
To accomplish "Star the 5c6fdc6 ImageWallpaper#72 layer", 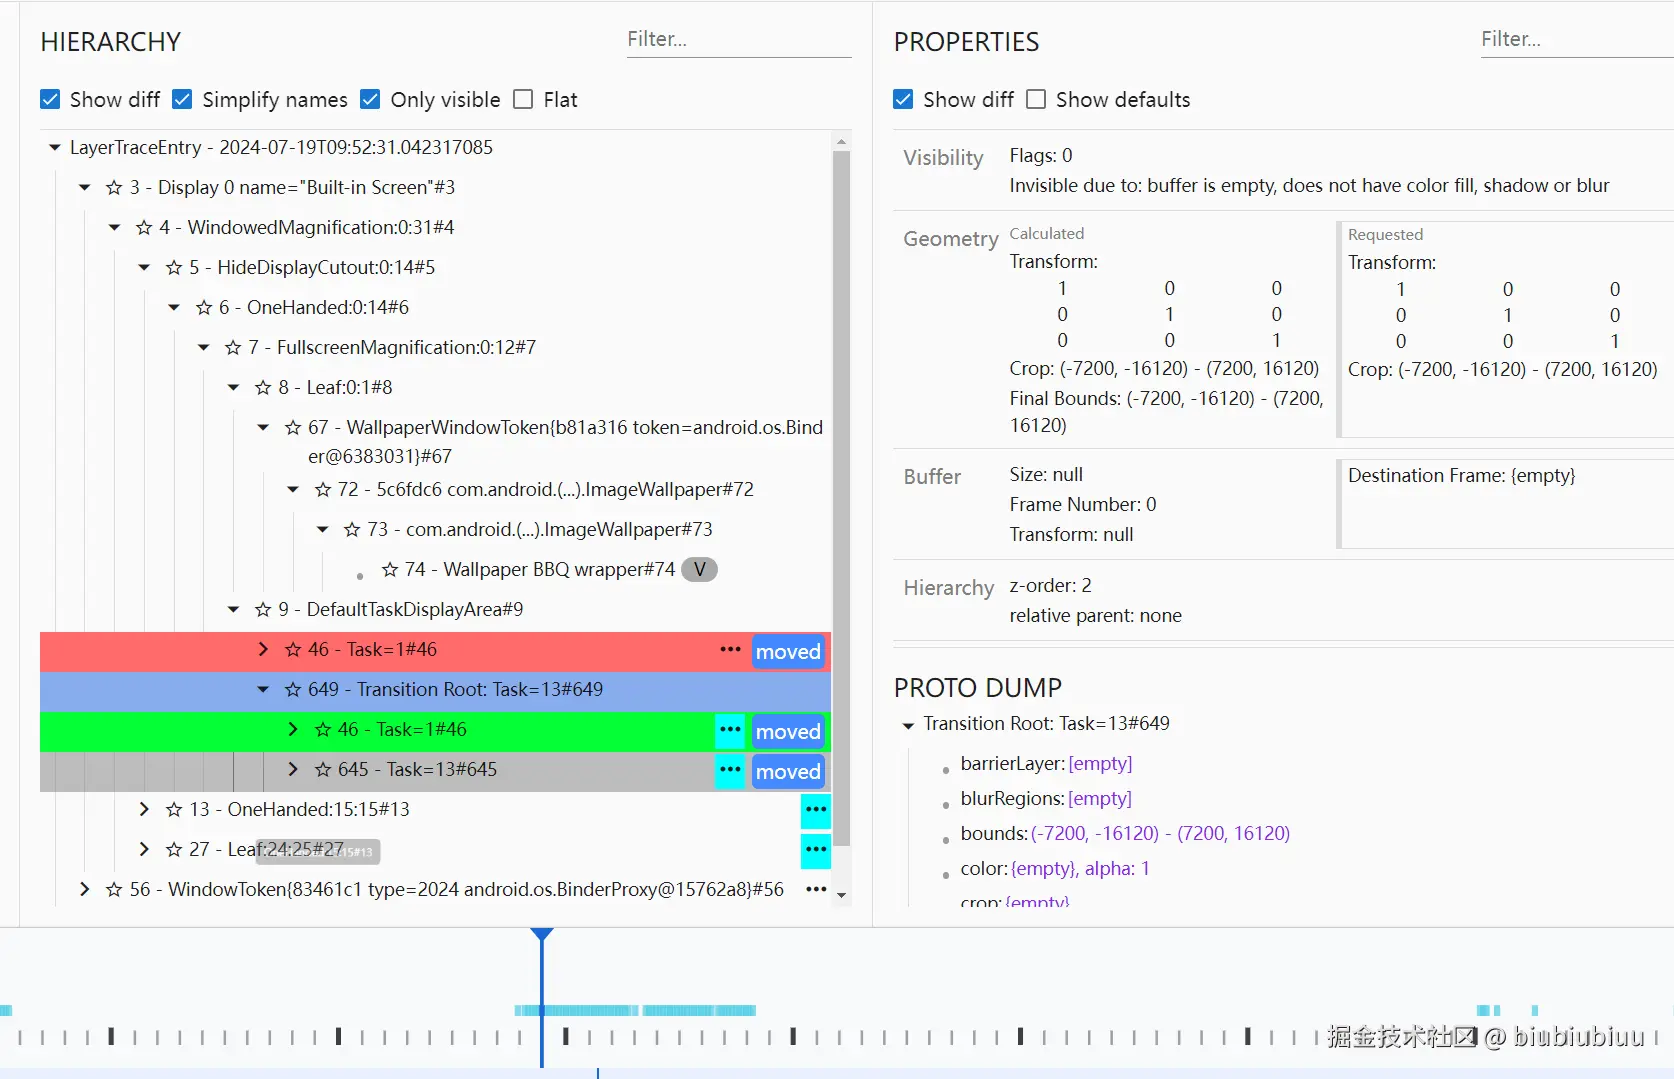I will point(323,490).
